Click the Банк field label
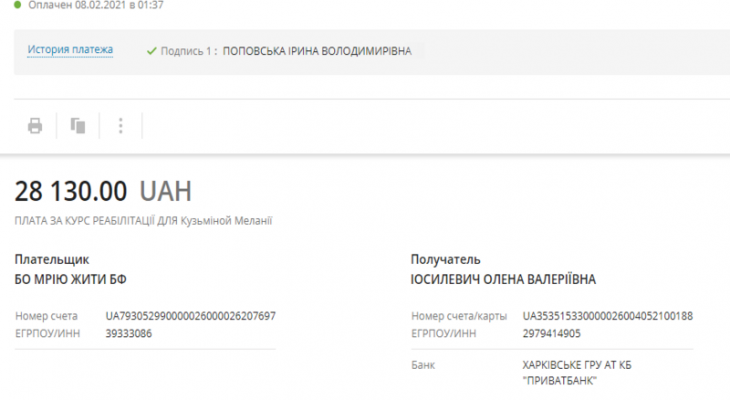Viewport: 730px width, 400px height. click(x=423, y=365)
